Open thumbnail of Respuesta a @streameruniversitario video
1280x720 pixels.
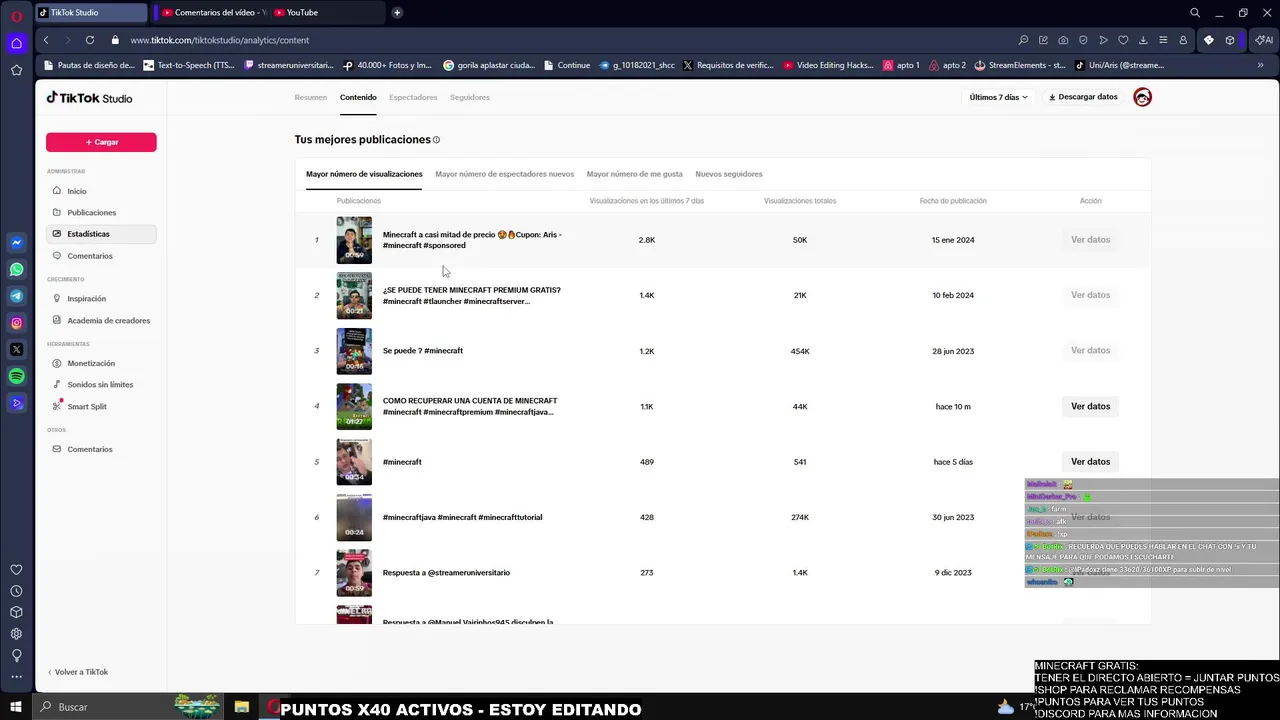(354, 572)
